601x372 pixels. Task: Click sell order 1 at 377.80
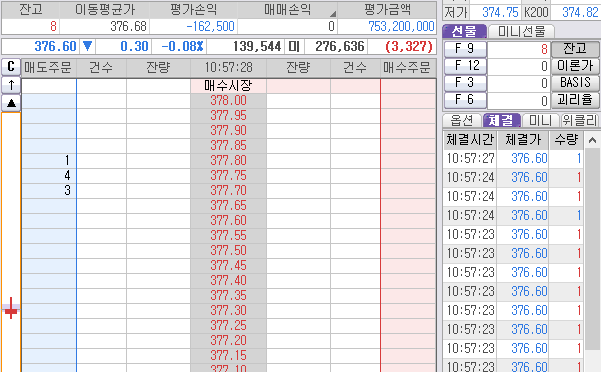pyautogui.click(x=49, y=161)
